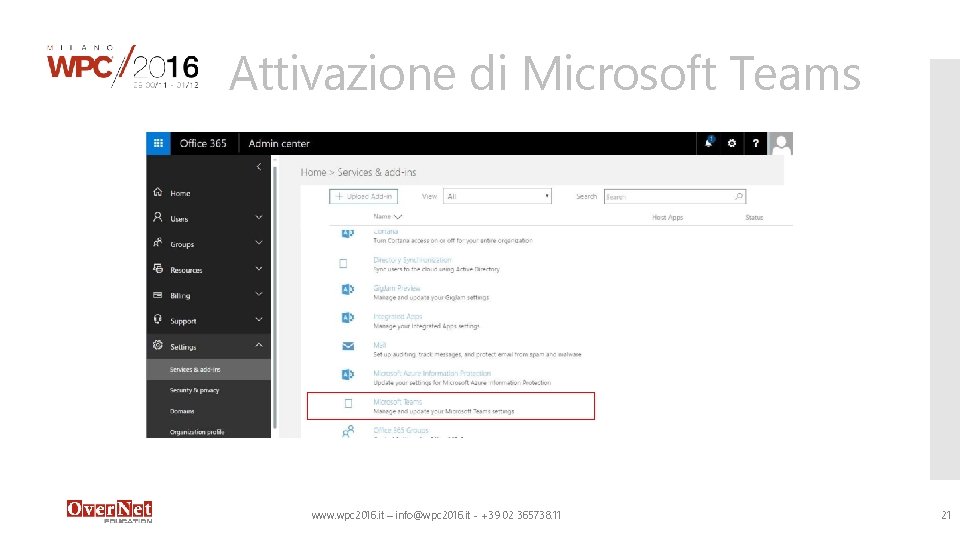The width and height of the screenshot is (960, 540).
Task: Select Services & add-ins in sidebar
Action: tap(208, 369)
